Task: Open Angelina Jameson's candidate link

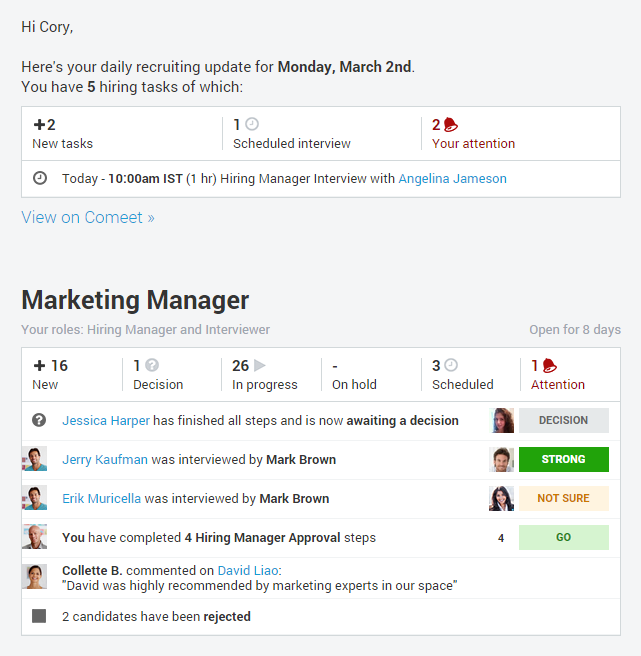Action: click(x=452, y=179)
